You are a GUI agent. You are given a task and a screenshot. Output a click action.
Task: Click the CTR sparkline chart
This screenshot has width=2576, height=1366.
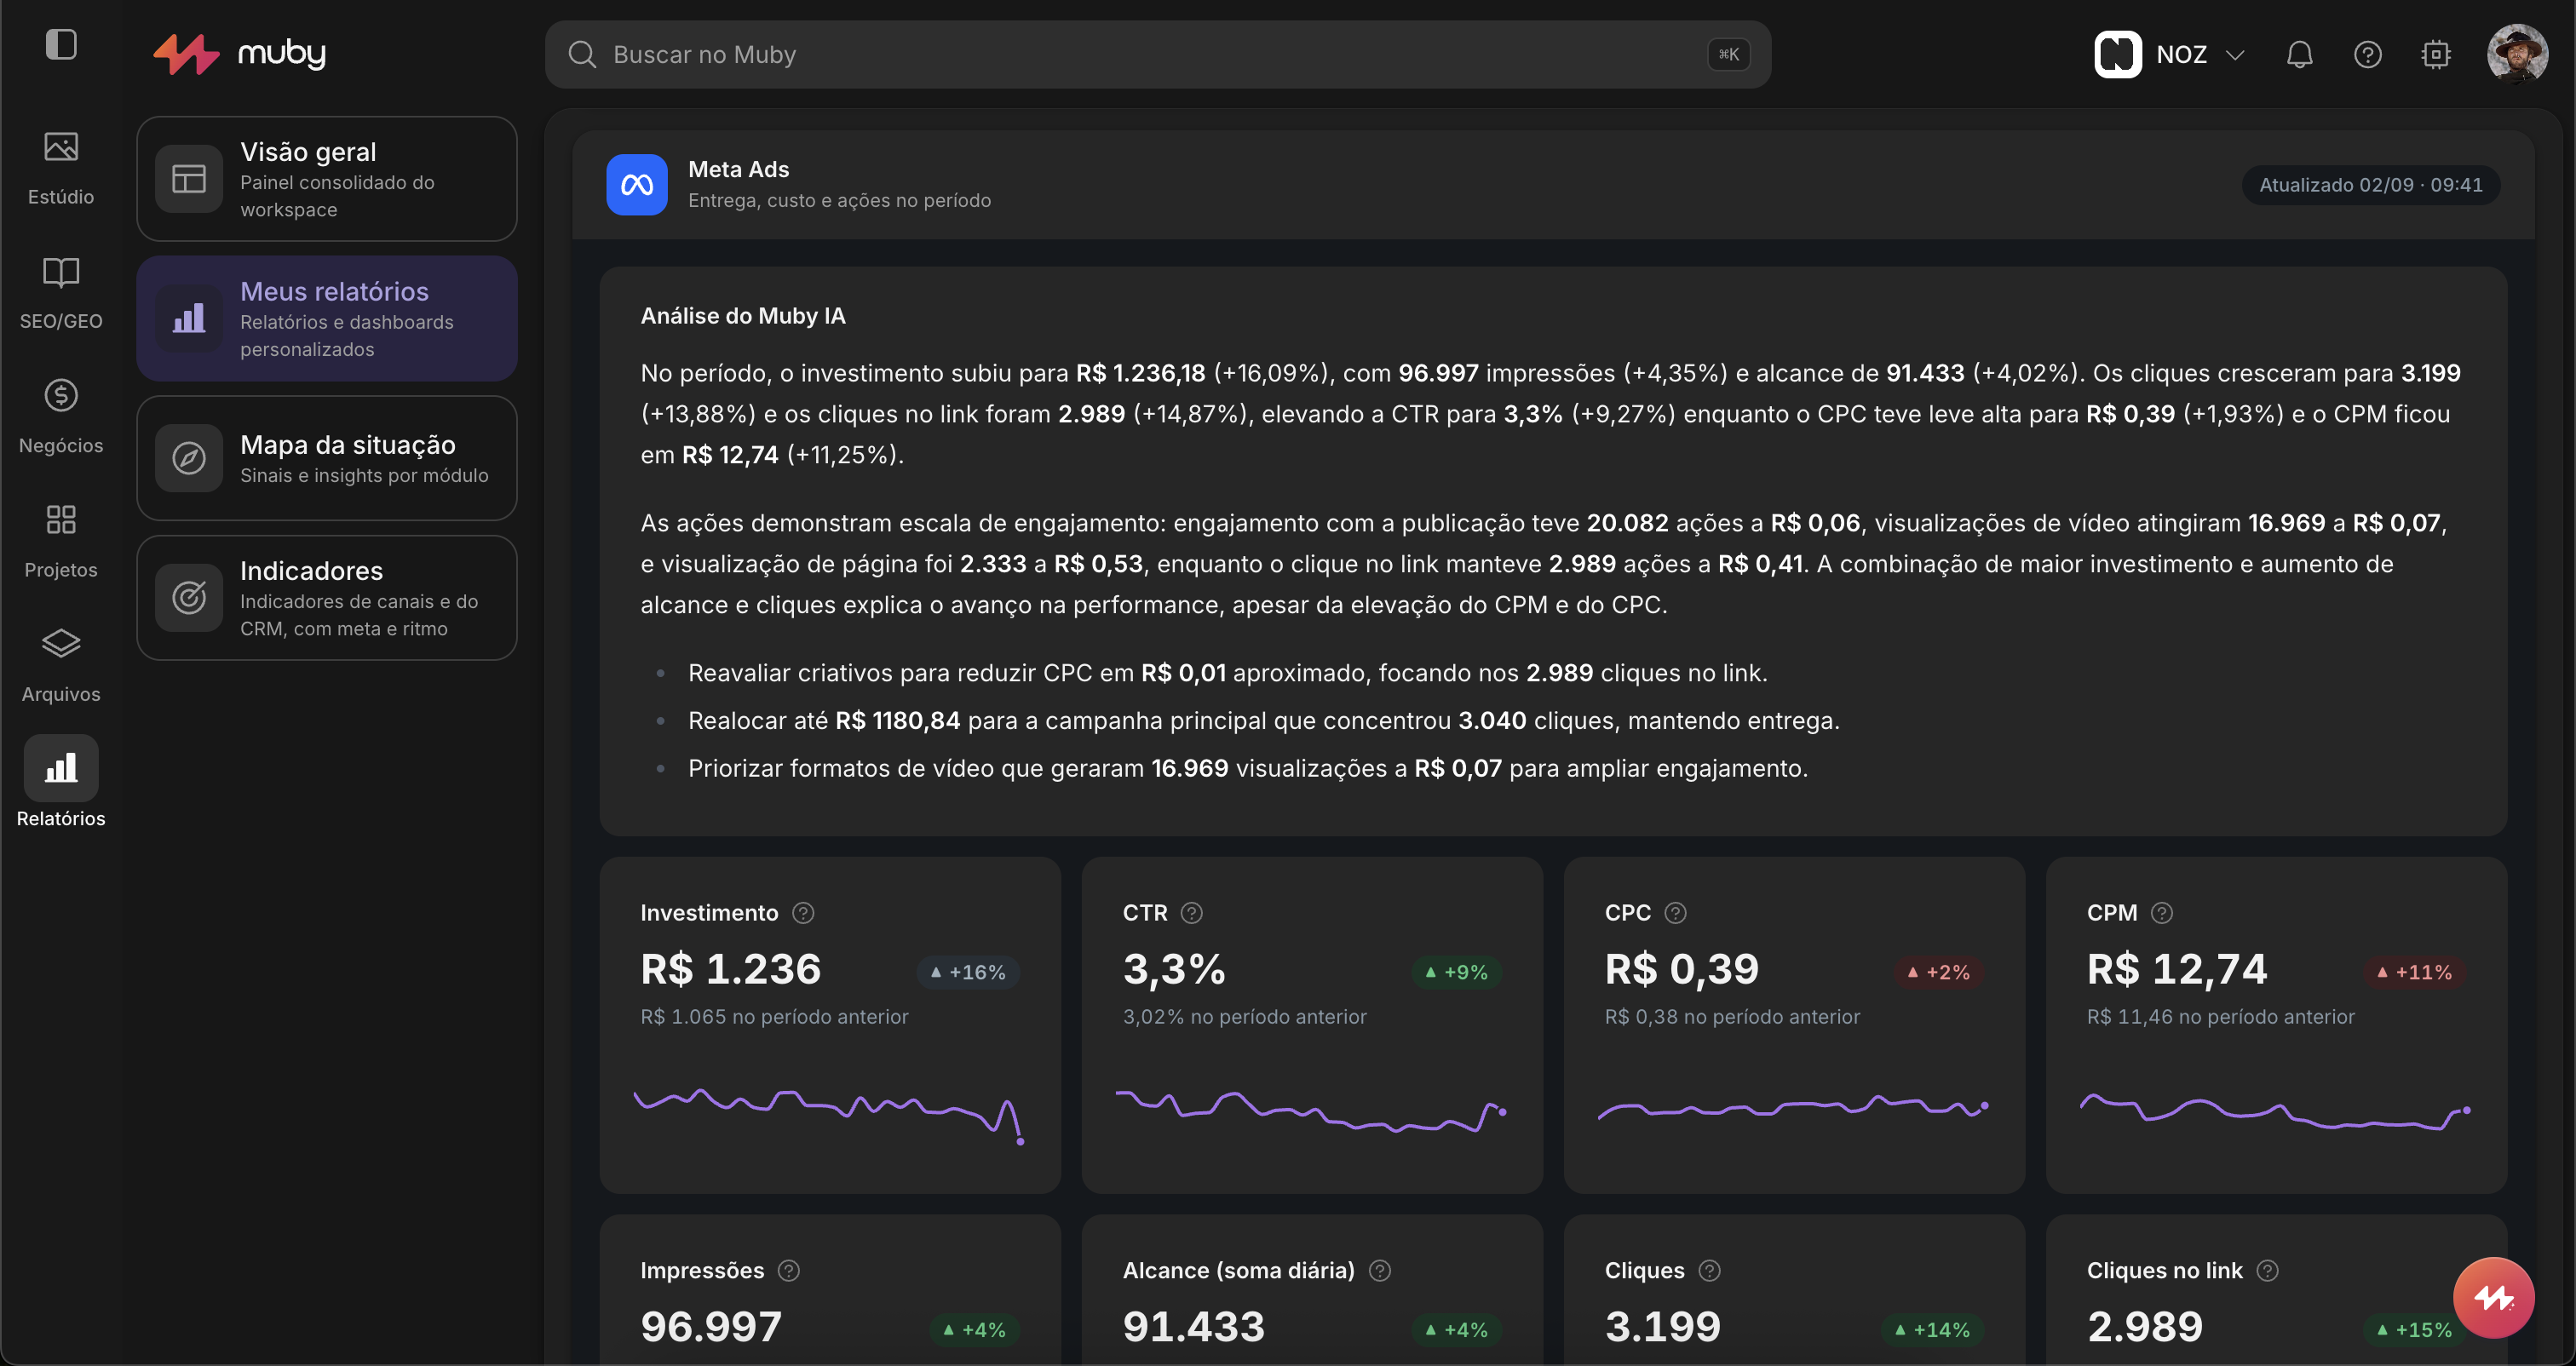[1311, 1111]
